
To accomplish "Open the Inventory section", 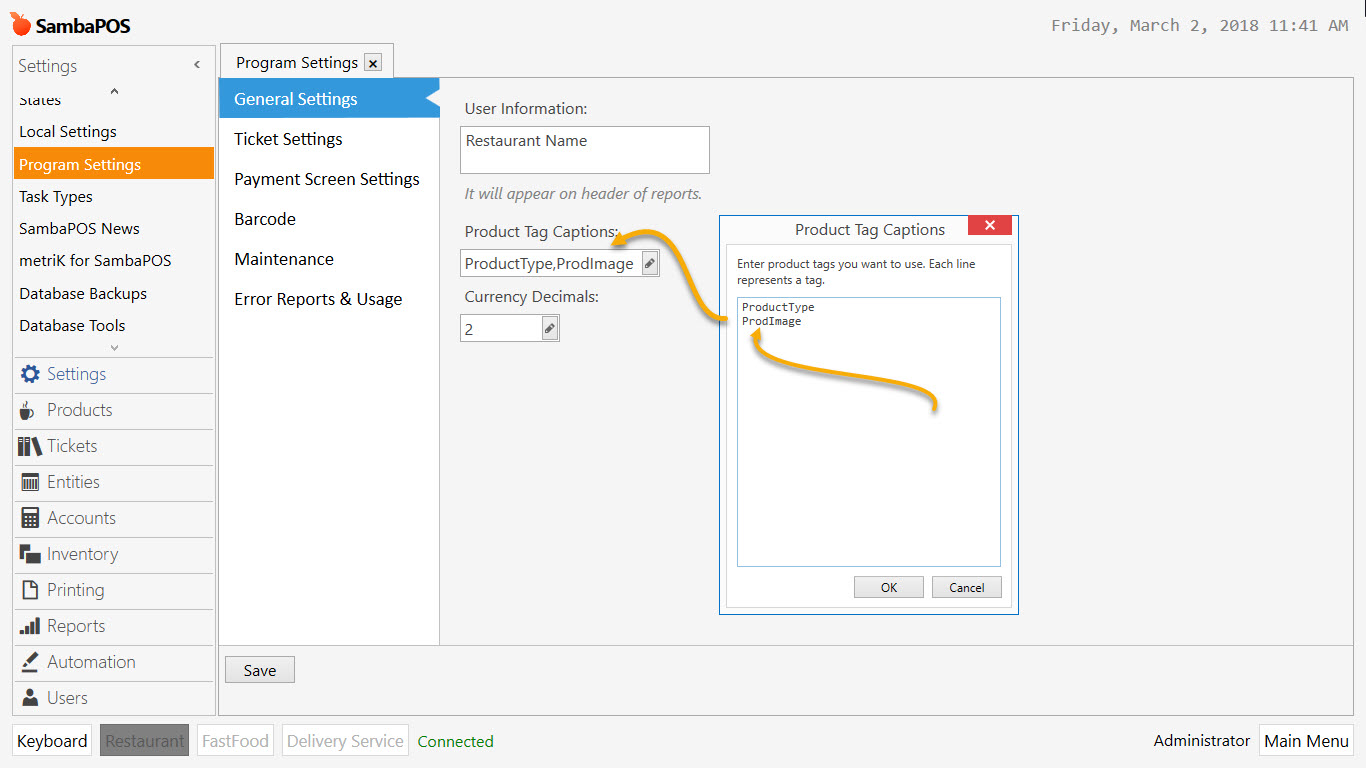I will click(x=81, y=554).
